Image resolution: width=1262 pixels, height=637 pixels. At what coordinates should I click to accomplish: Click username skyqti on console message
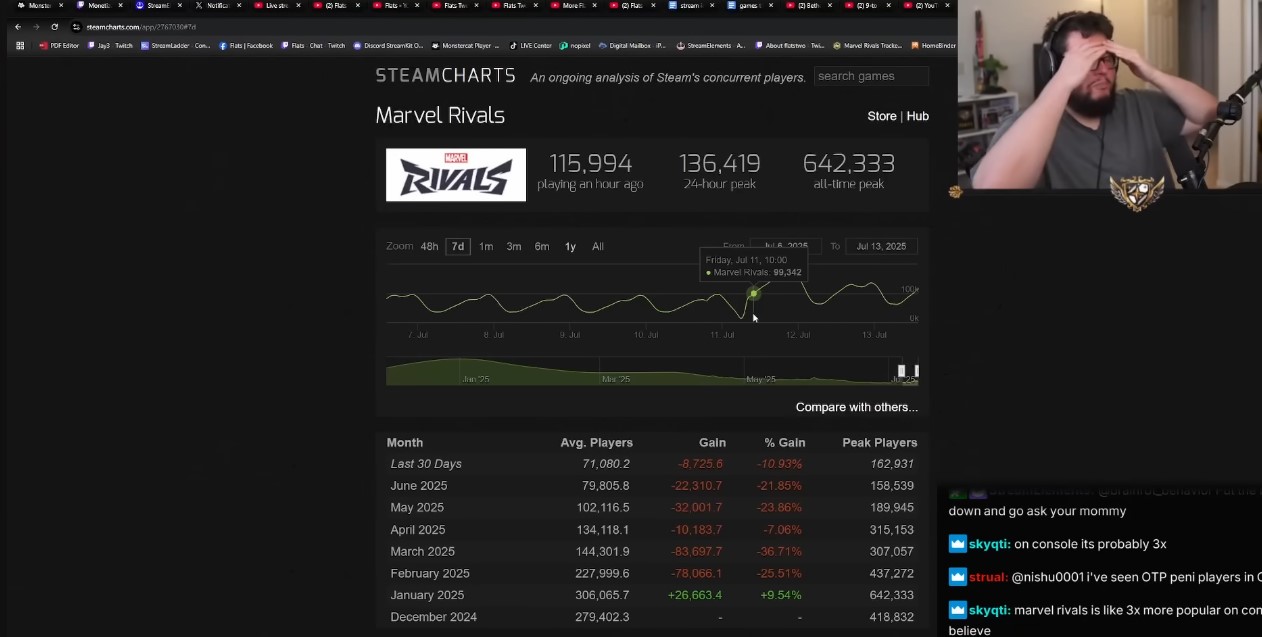[x=989, y=544]
